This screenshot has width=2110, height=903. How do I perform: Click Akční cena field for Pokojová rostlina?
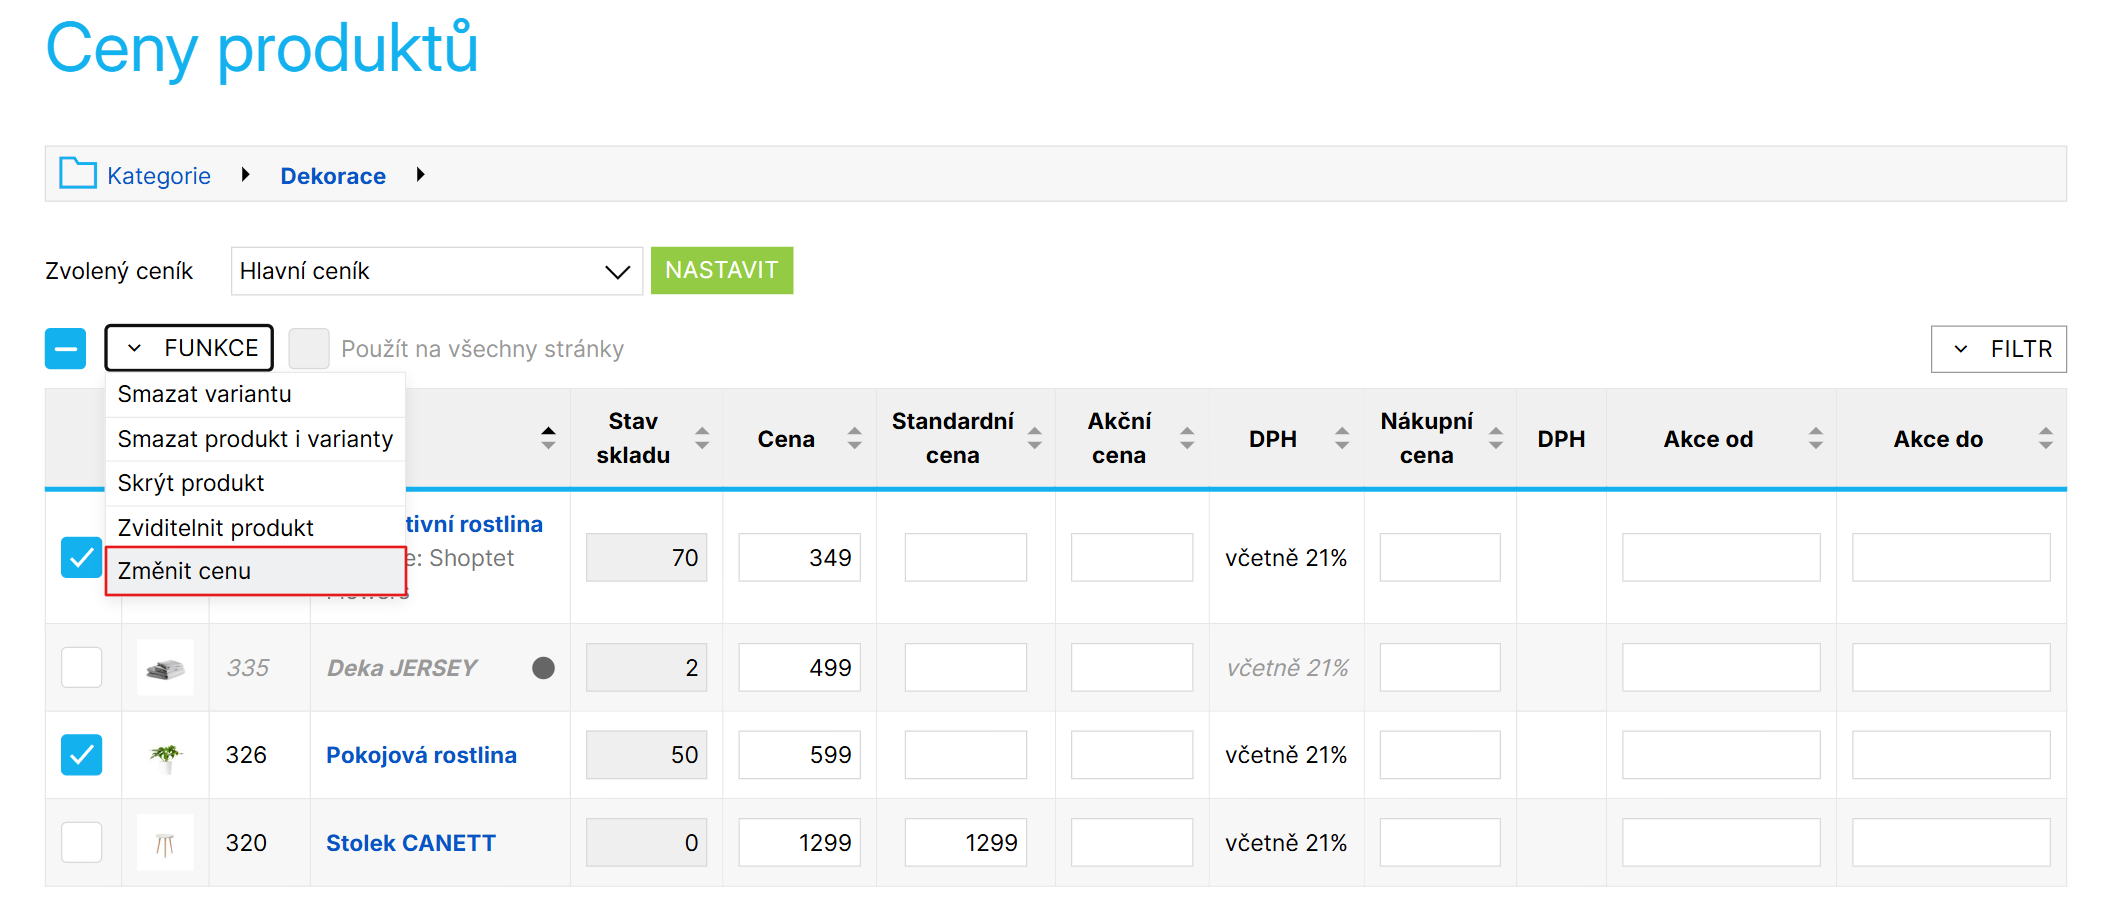[x=1132, y=755]
